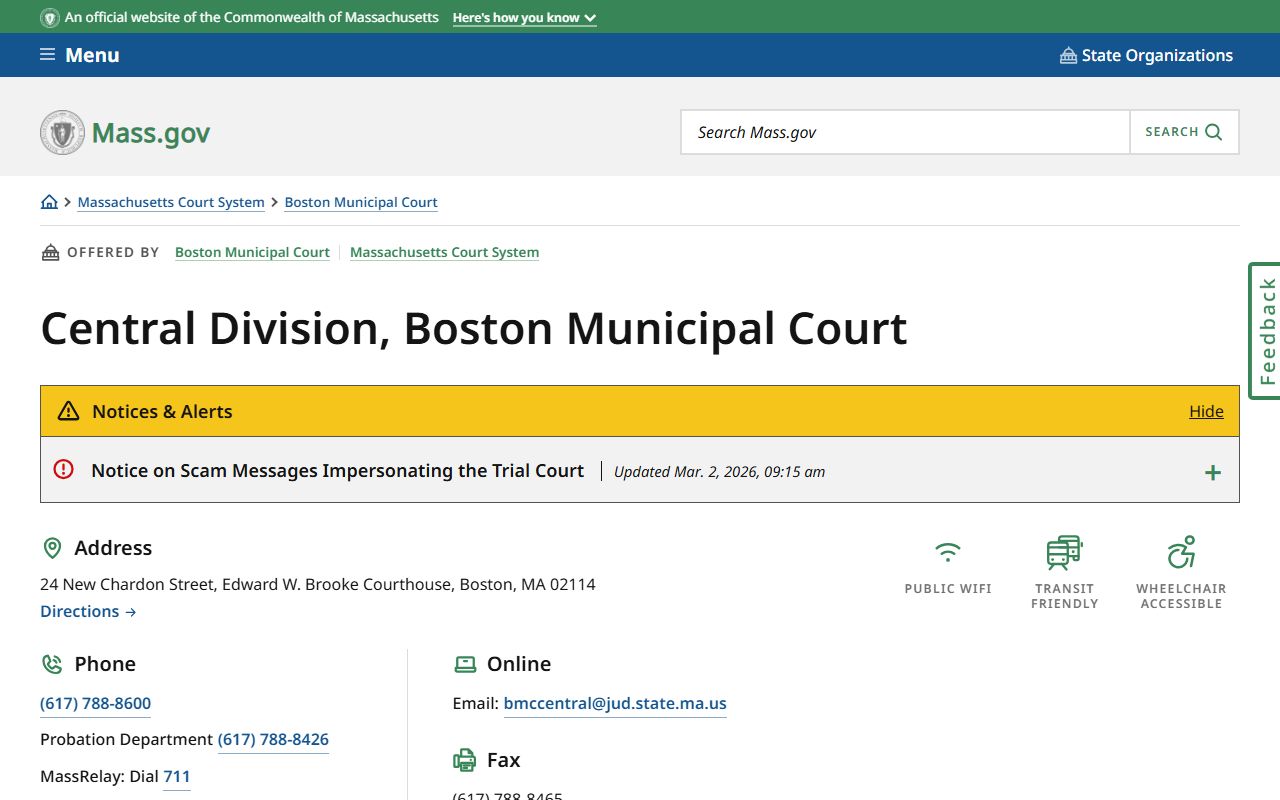Expand "Here's how you know" banner
Screen dimensions: 1280x800
pos(524,18)
